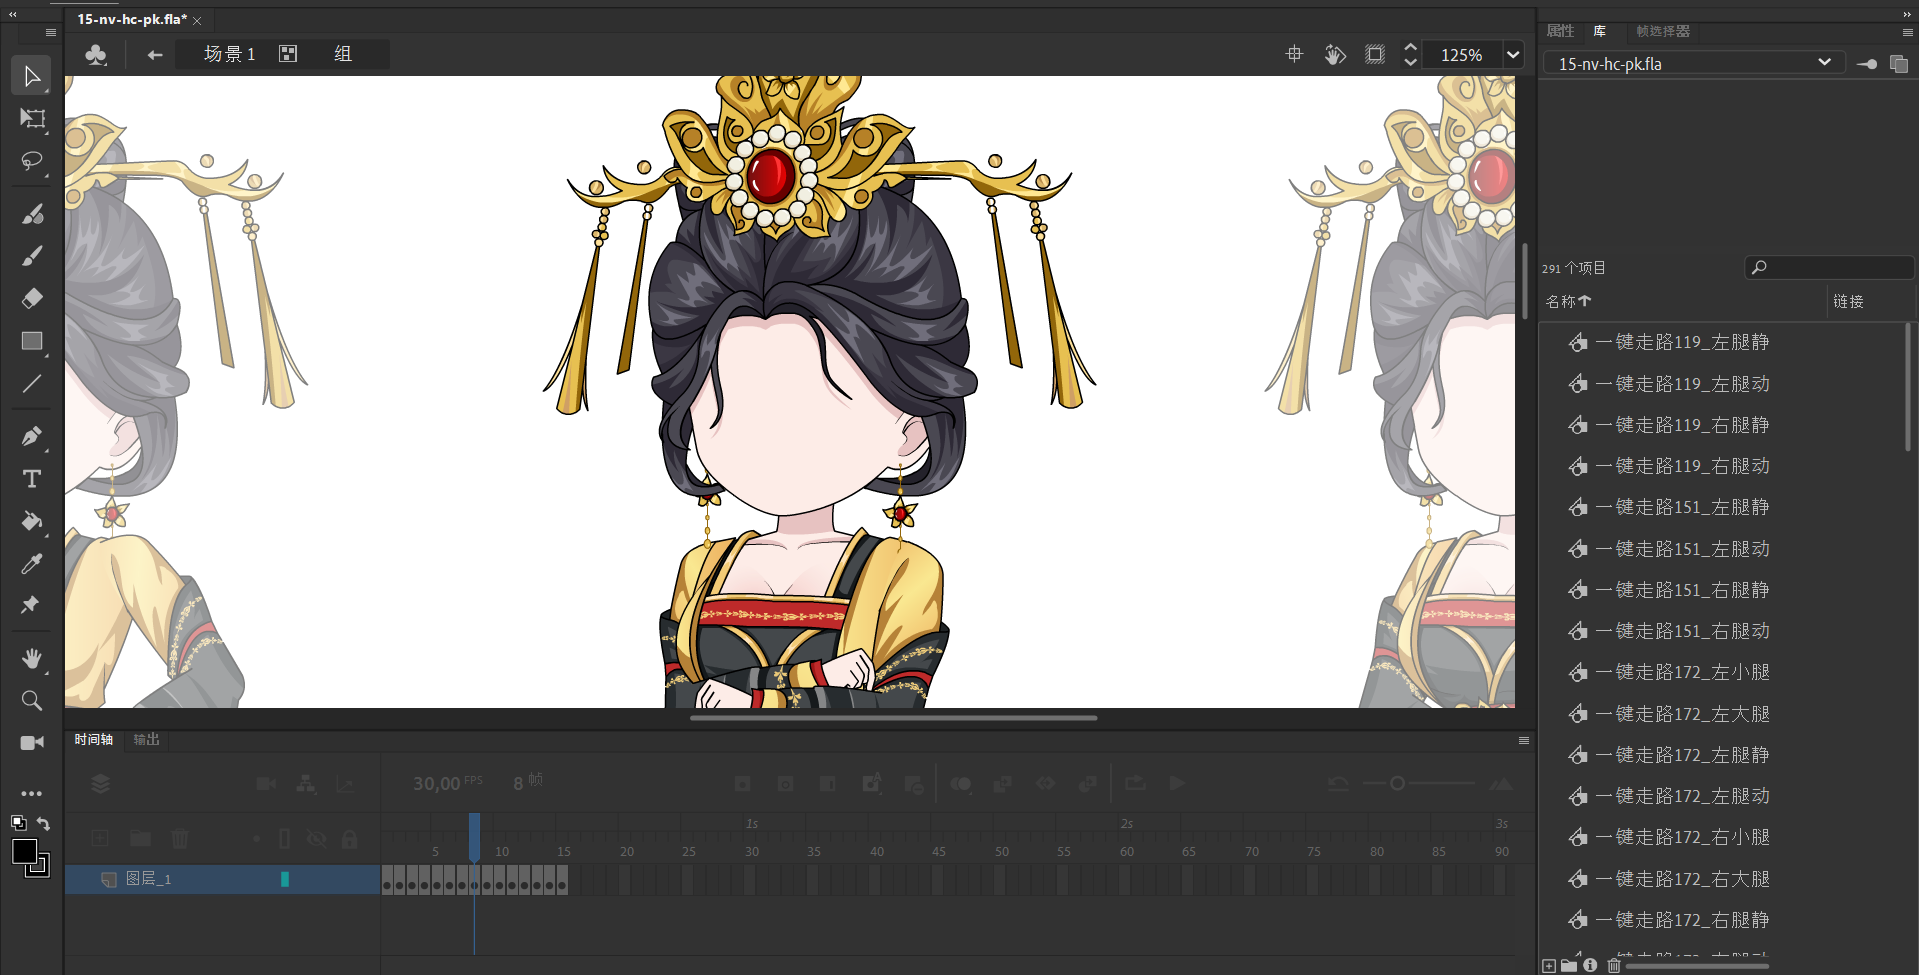Switch to the 输出 tab
Image resolution: width=1919 pixels, height=975 pixels.
146,740
